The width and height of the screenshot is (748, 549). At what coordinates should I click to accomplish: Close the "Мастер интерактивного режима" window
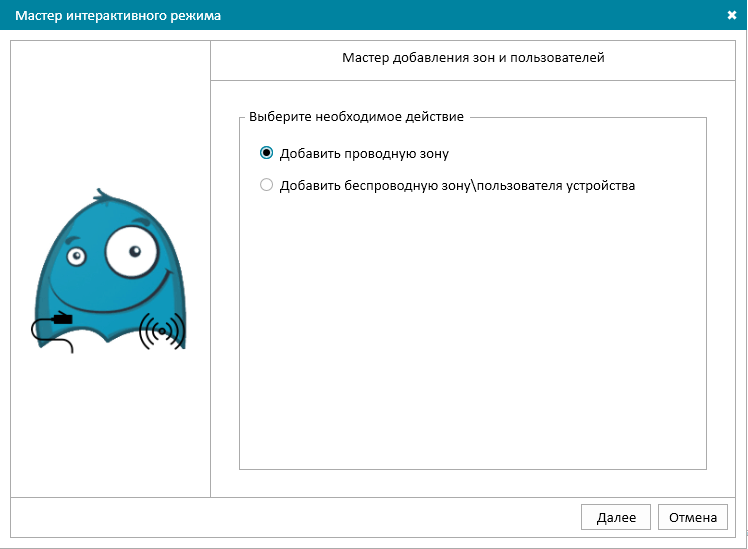point(732,15)
